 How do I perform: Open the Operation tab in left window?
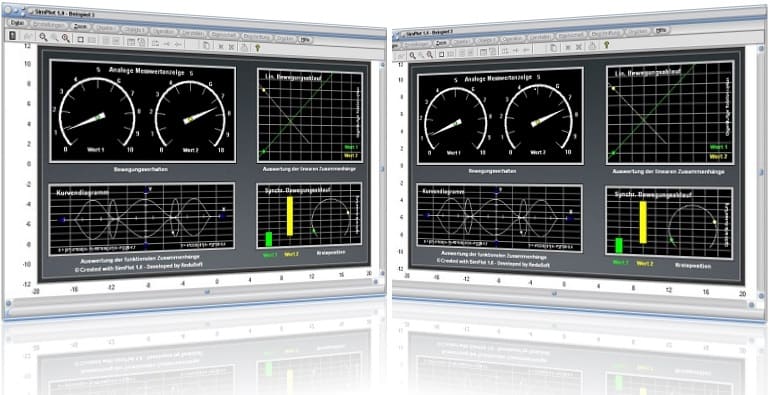coord(165,32)
